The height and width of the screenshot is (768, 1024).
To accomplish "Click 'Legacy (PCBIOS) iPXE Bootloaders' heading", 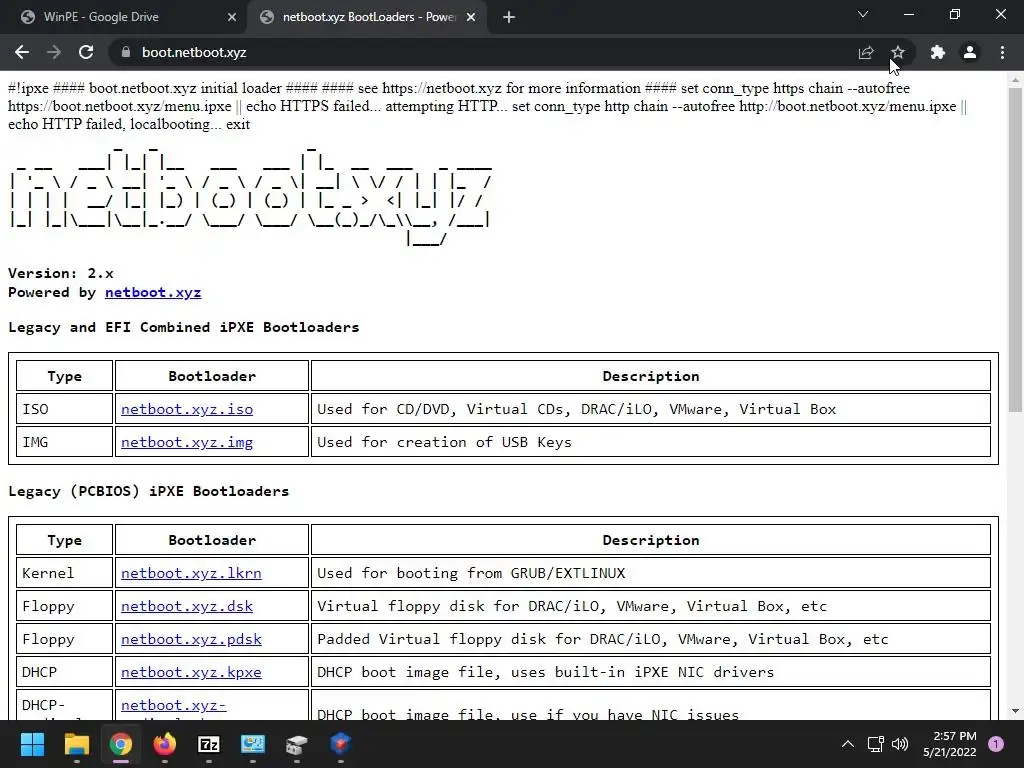I will pos(148,491).
